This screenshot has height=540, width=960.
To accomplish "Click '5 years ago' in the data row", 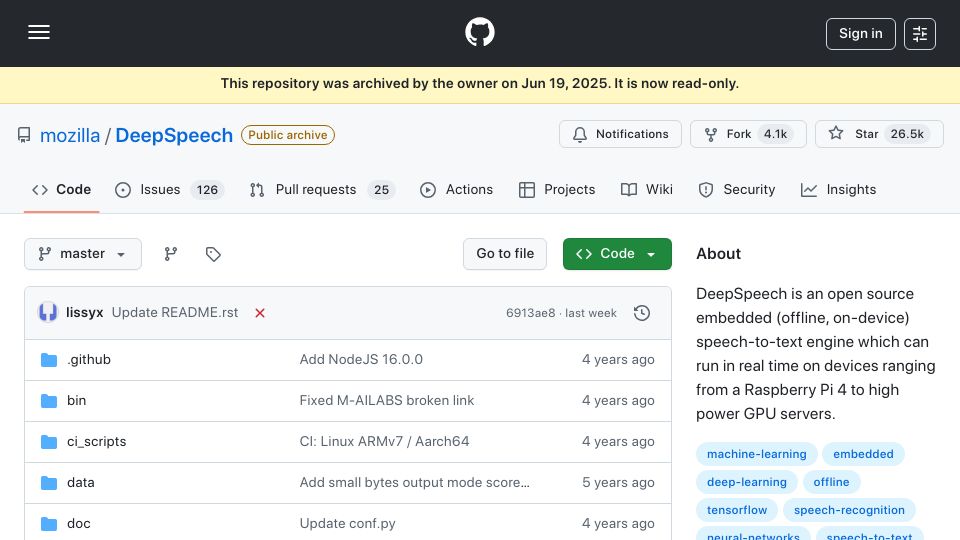I will (618, 482).
